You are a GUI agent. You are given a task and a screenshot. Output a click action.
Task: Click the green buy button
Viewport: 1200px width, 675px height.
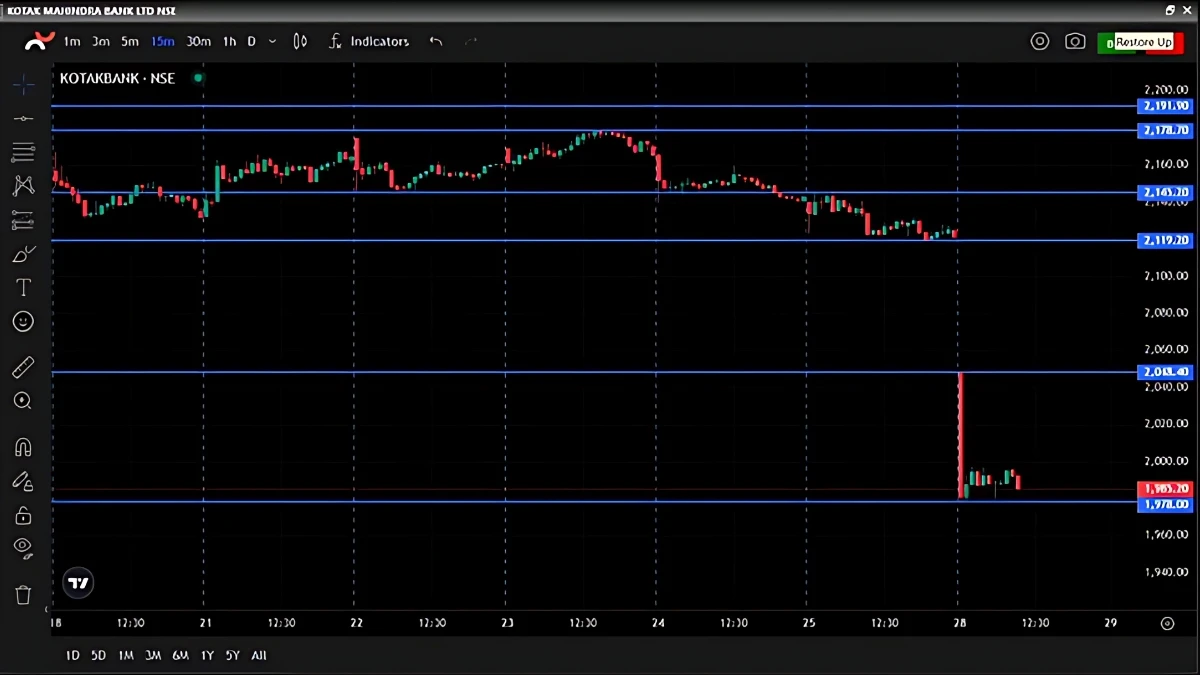point(1108,43)
